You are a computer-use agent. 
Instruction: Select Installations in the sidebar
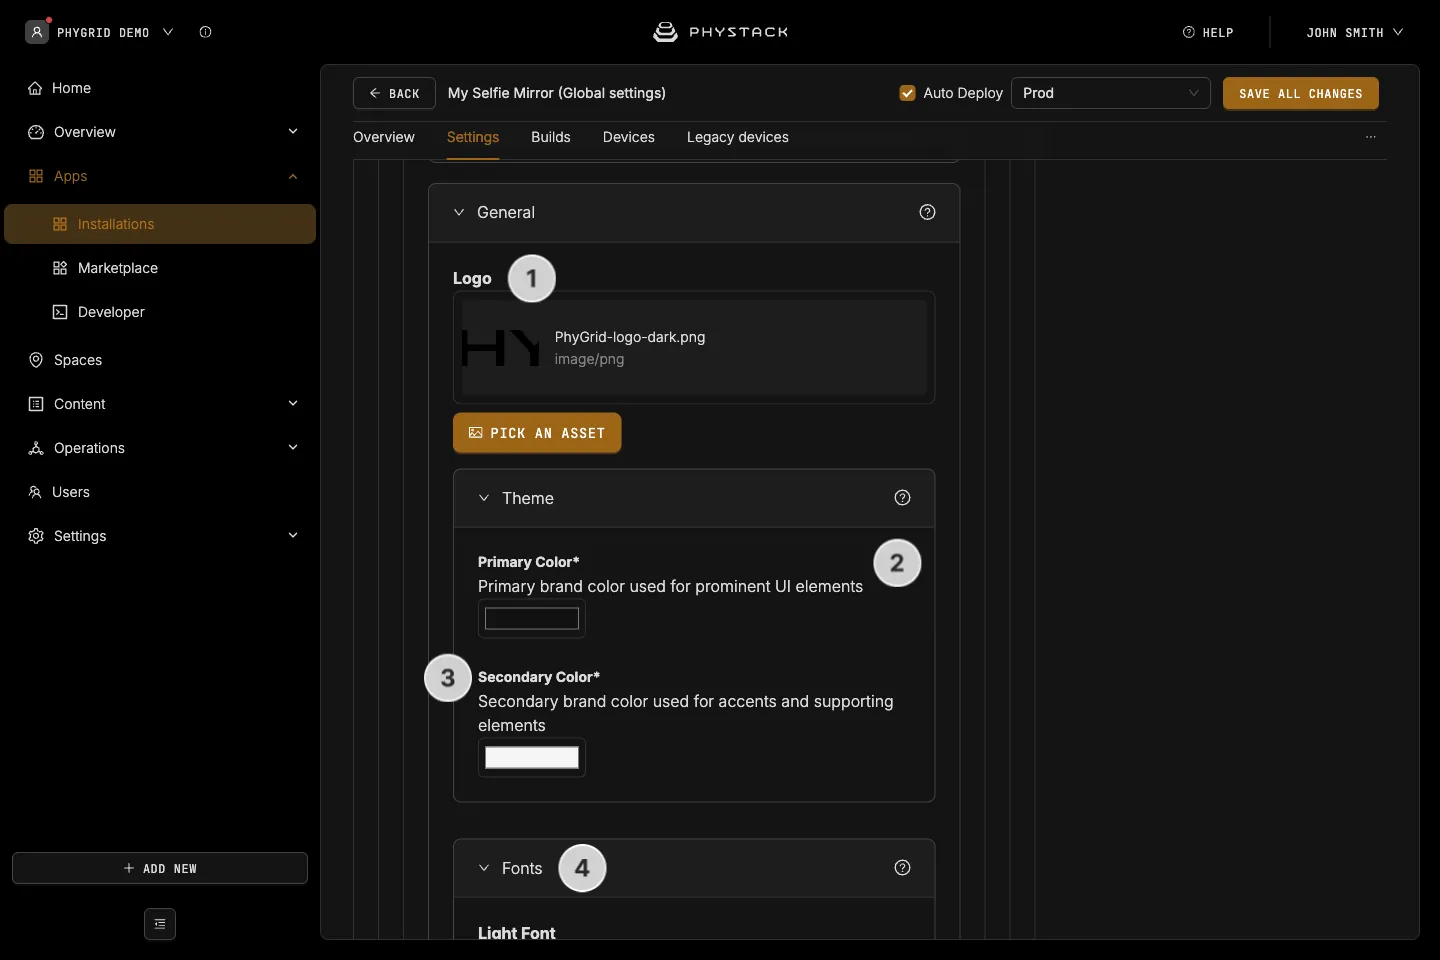(160, 224)
